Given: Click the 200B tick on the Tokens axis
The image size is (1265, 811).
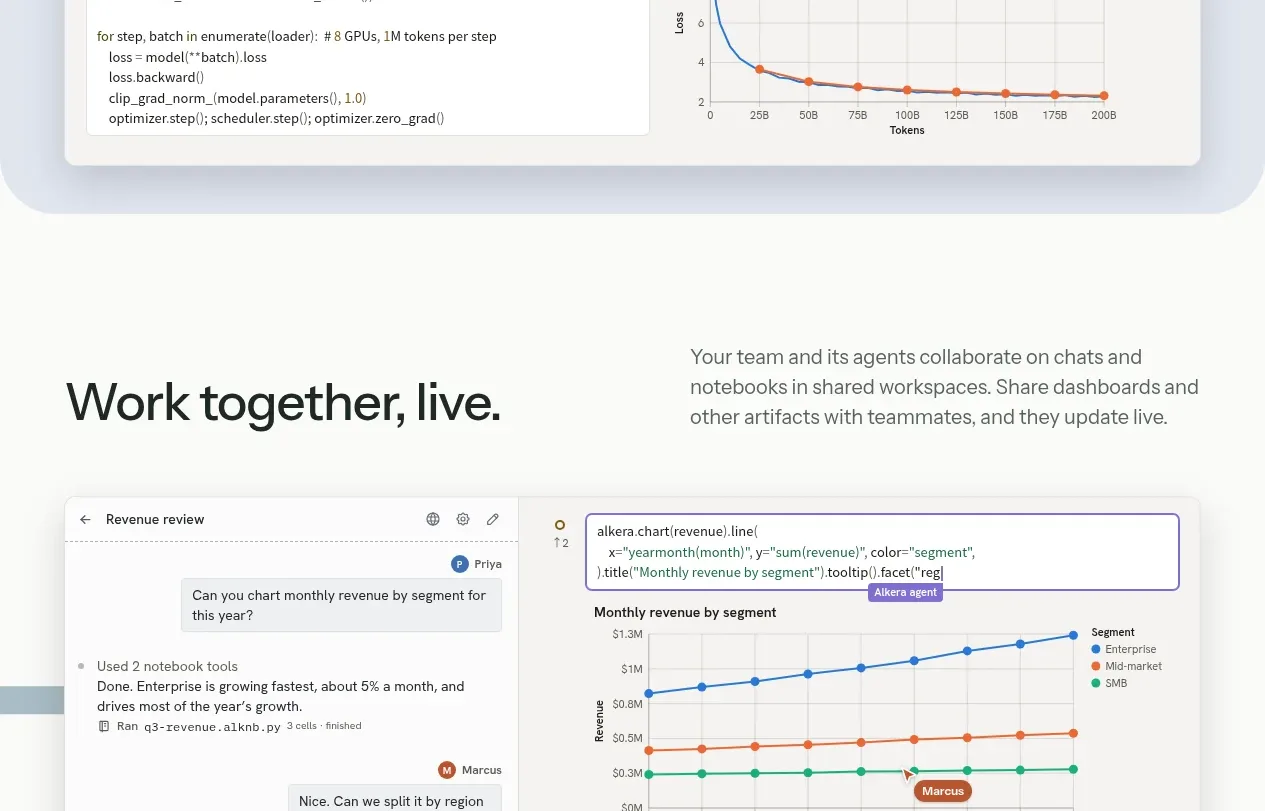Looking at the screenshot, I should [x=1104, y=115].
